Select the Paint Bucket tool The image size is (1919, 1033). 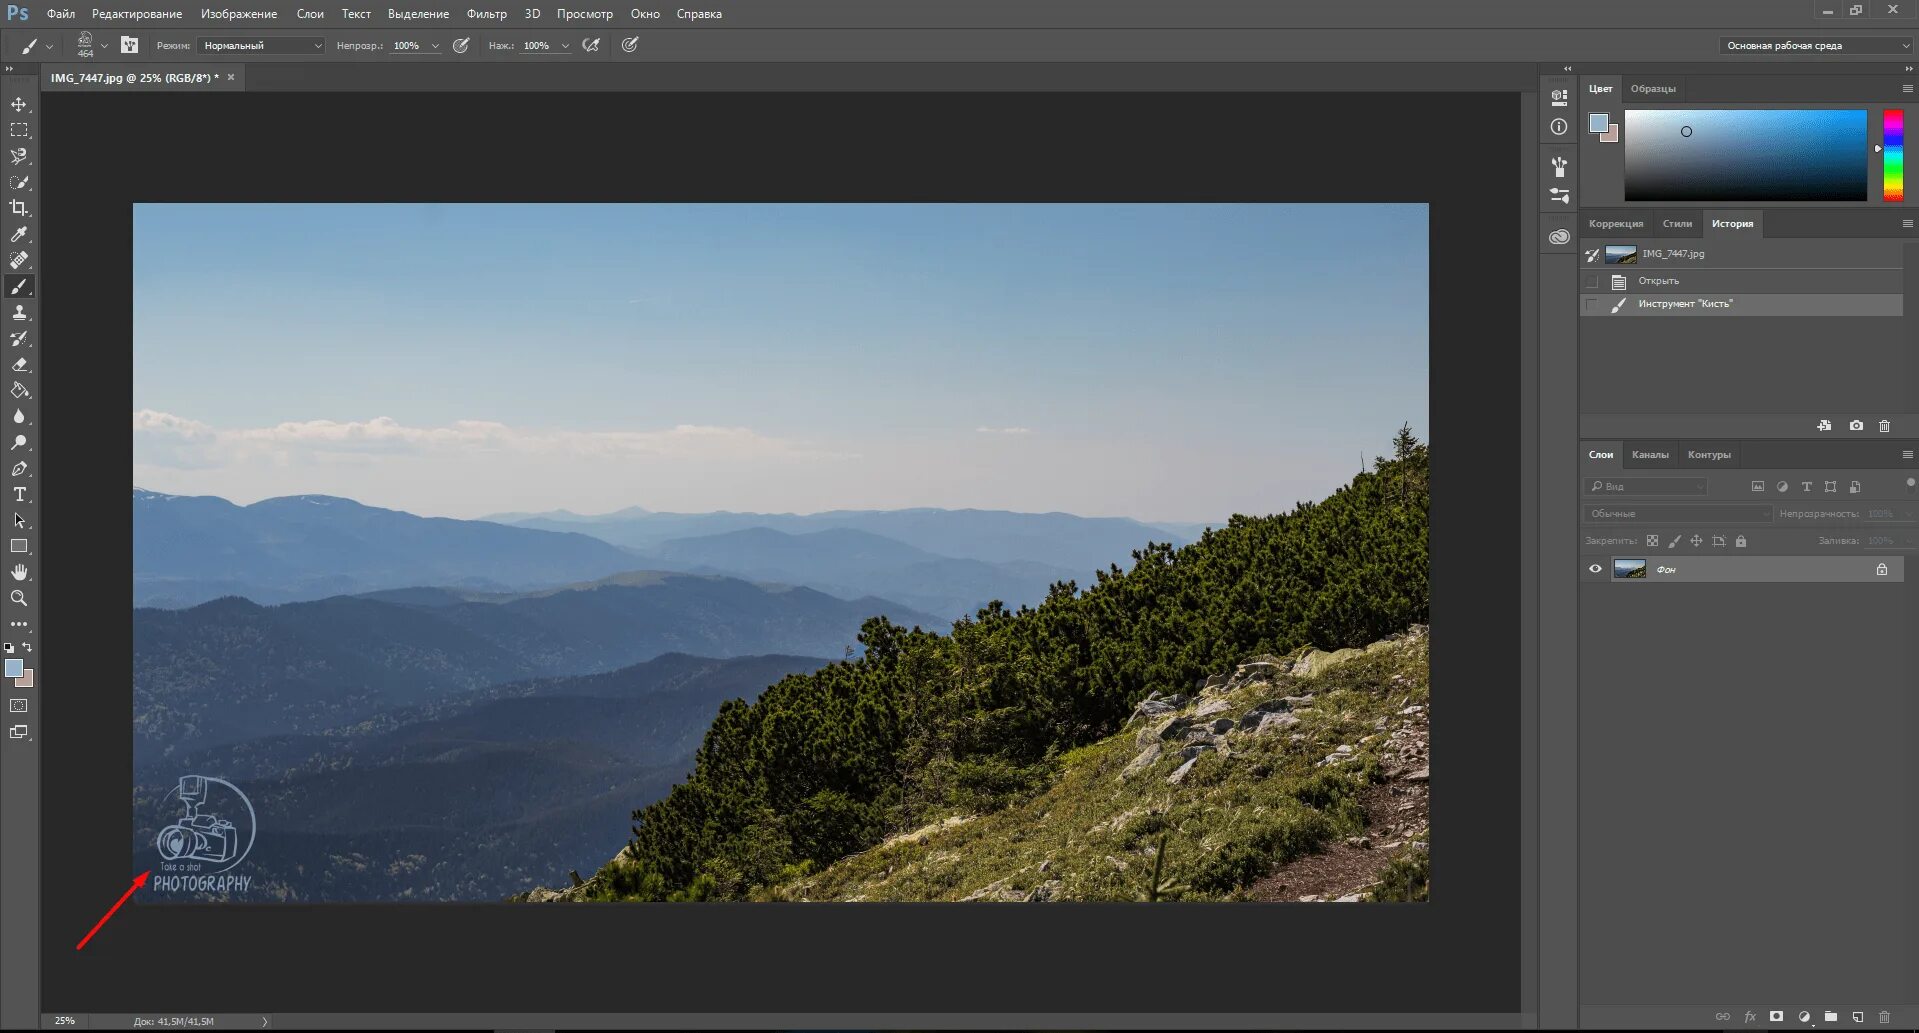coord(19,390)
